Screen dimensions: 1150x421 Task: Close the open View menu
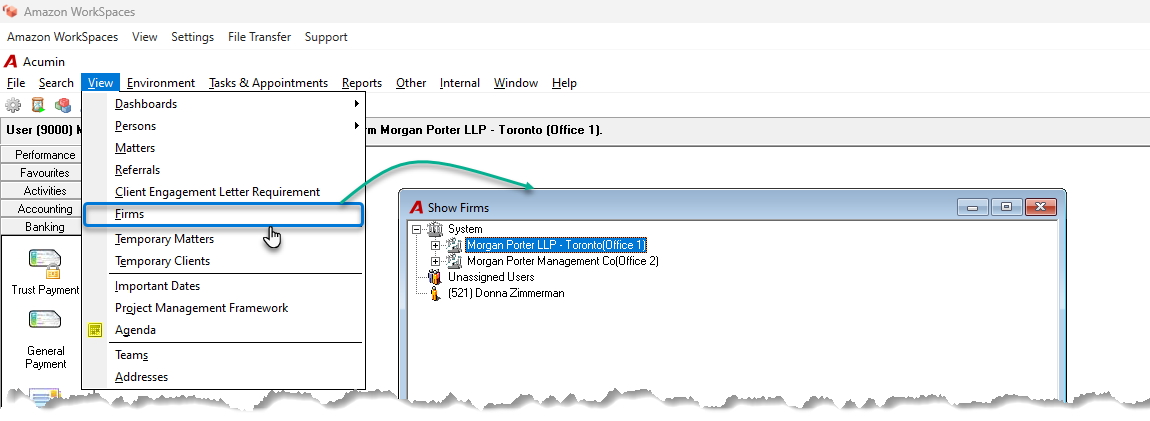tap(100, 83)
